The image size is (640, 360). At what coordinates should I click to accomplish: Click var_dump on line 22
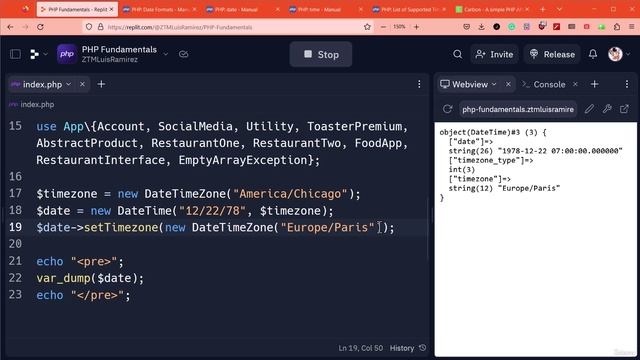(x=63, y=278)
